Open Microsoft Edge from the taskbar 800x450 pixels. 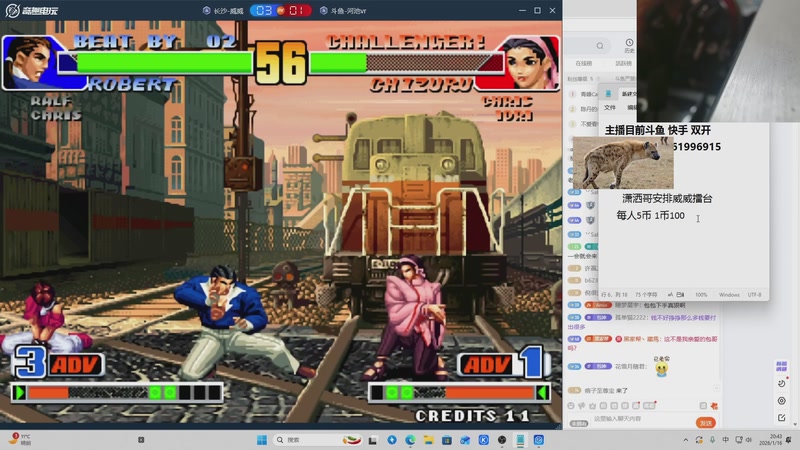coord(410,440)
